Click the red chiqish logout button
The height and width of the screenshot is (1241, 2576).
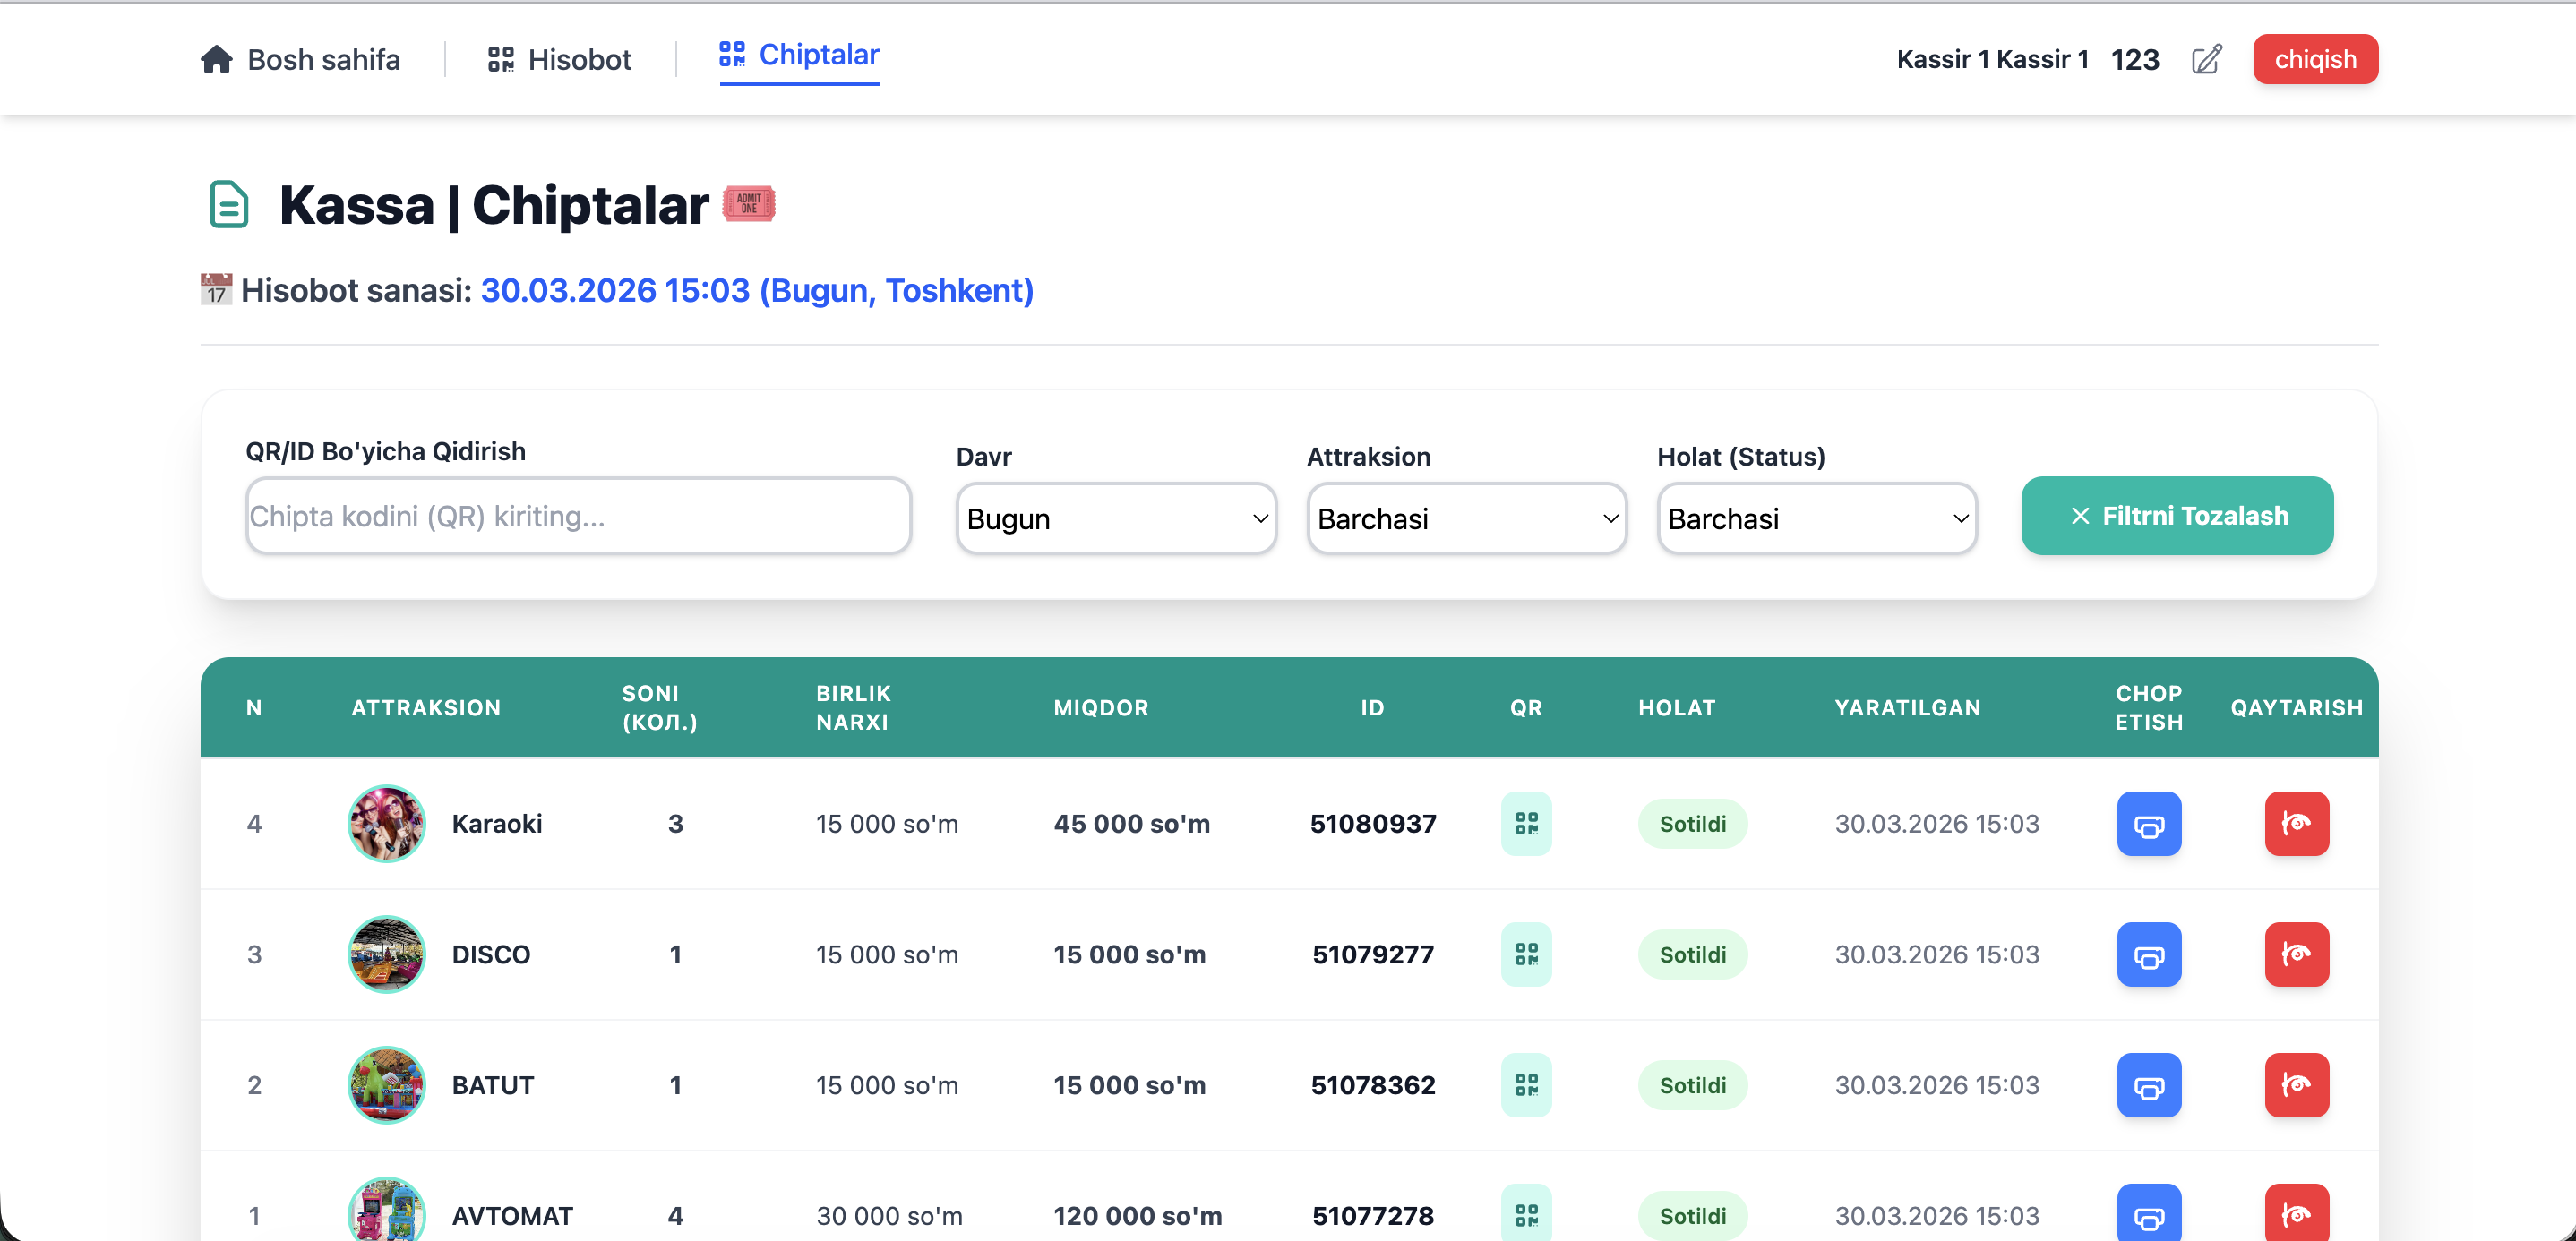tap(2314, 60)
